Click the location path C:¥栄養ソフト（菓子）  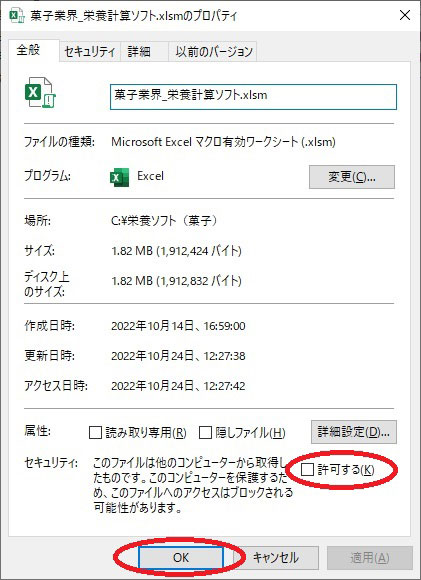pos(164,221)
